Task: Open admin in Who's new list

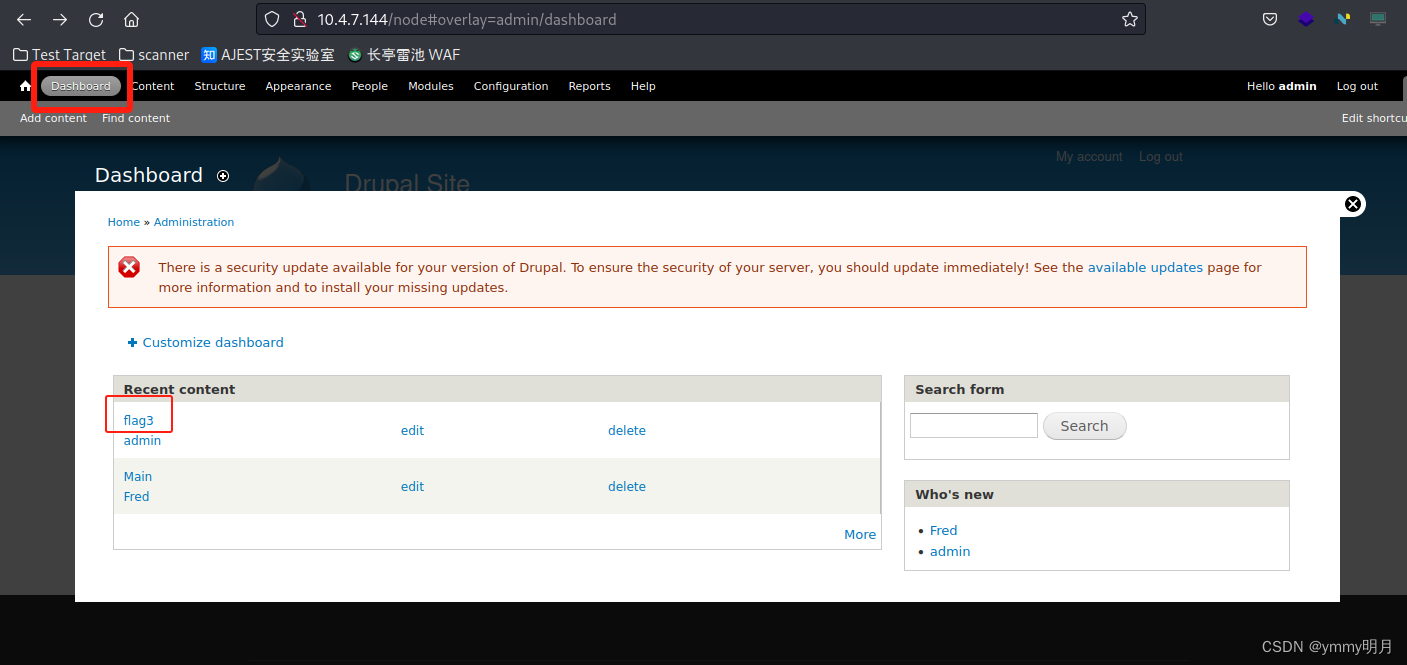Action: point(950,551)
